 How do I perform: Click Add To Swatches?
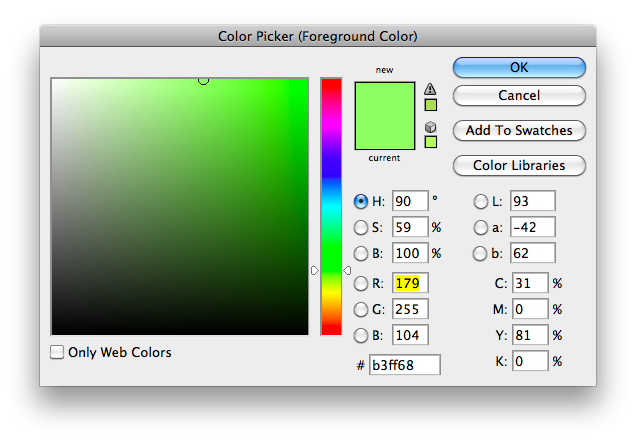coord(519,130)
